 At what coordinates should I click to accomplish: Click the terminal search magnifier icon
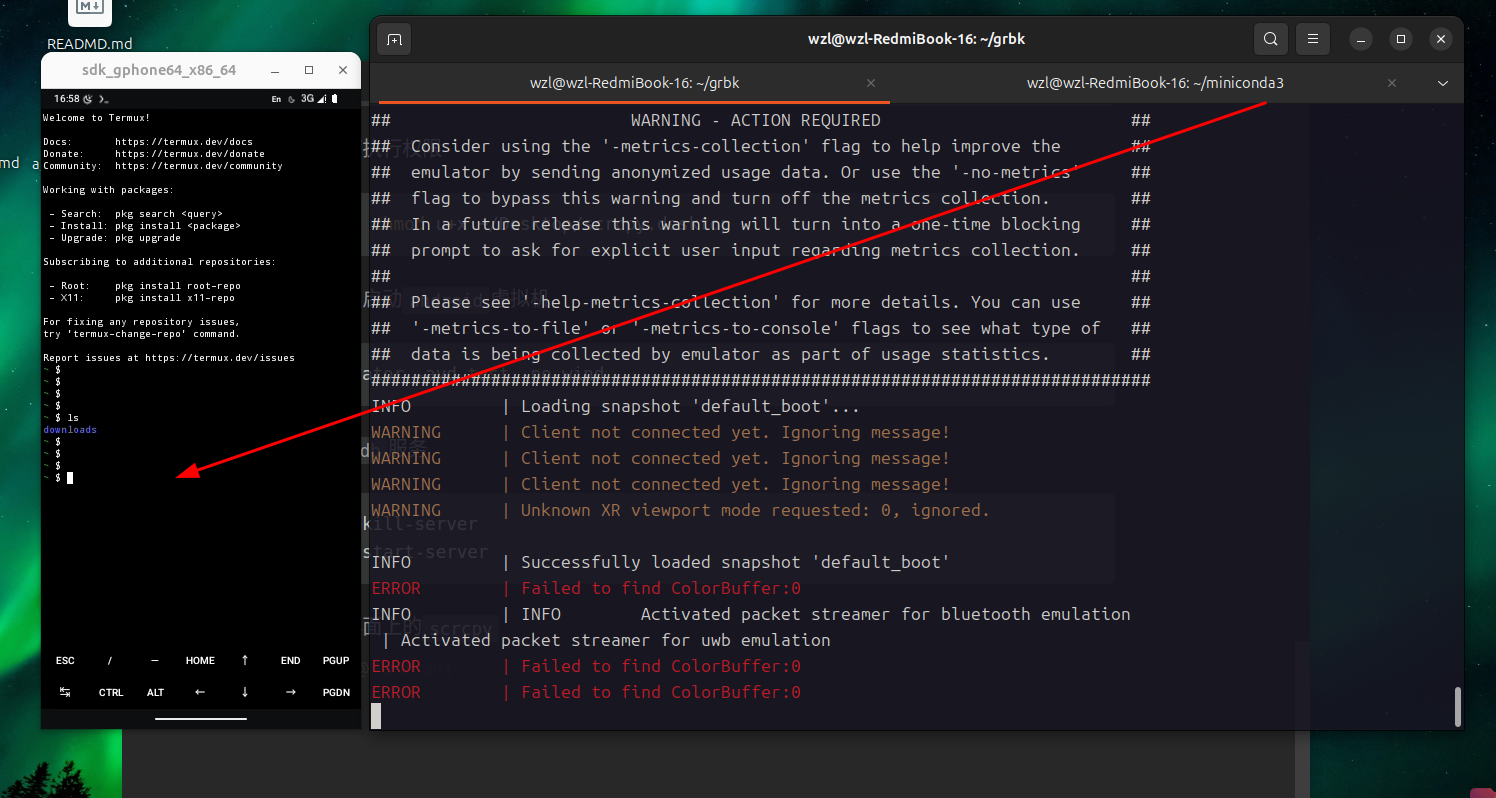pyautogui.click(x=1270, y=40)
